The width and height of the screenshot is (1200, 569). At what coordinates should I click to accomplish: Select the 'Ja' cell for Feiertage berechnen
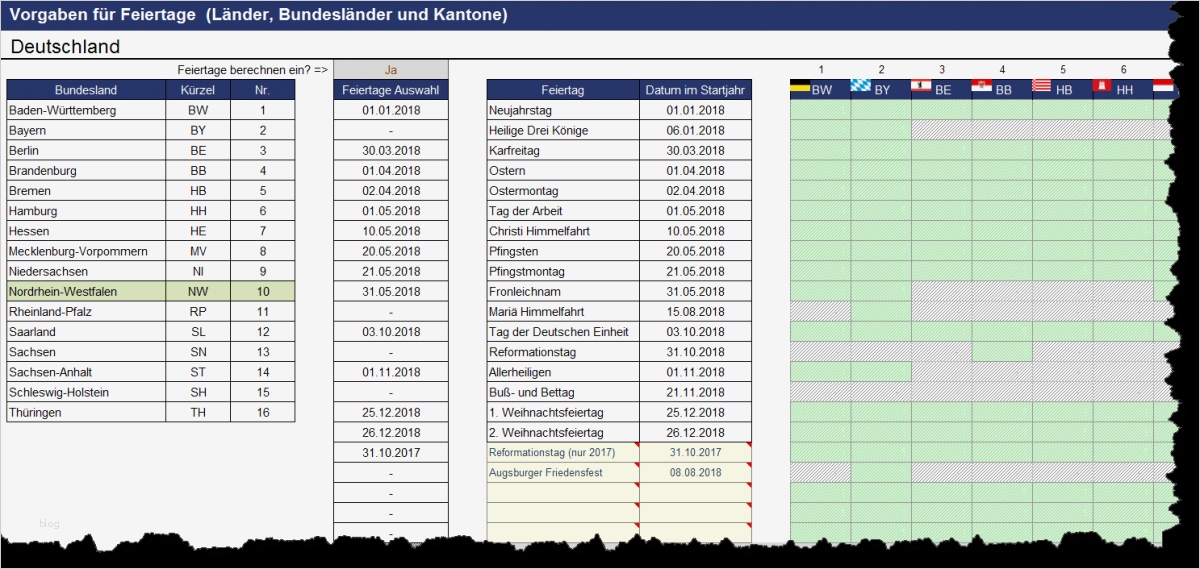point(391,70)
